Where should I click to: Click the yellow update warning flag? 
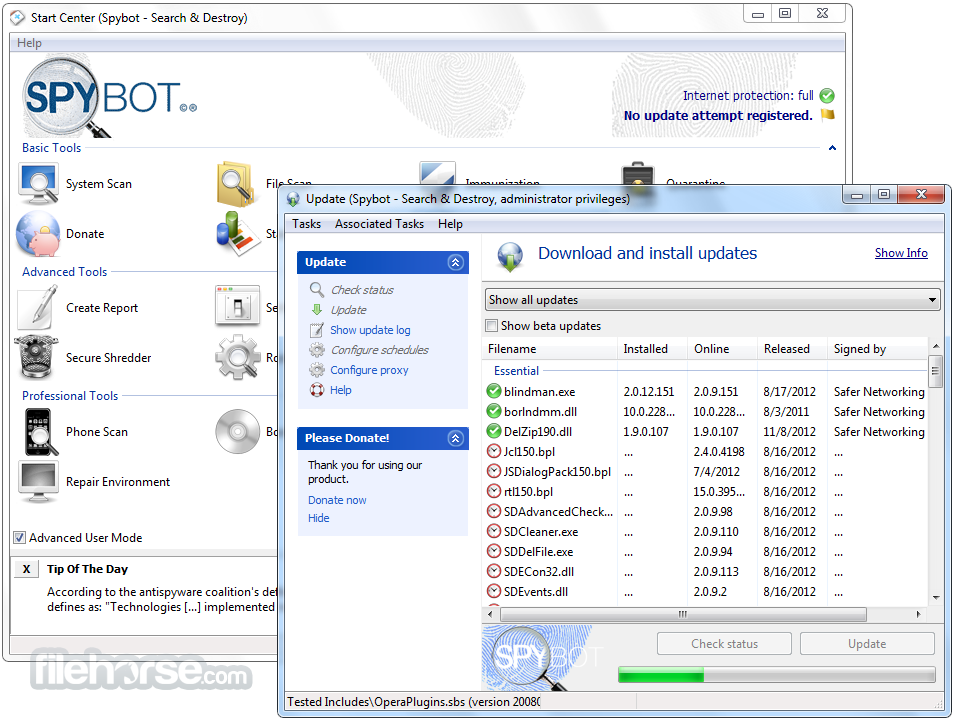(827, 115)
